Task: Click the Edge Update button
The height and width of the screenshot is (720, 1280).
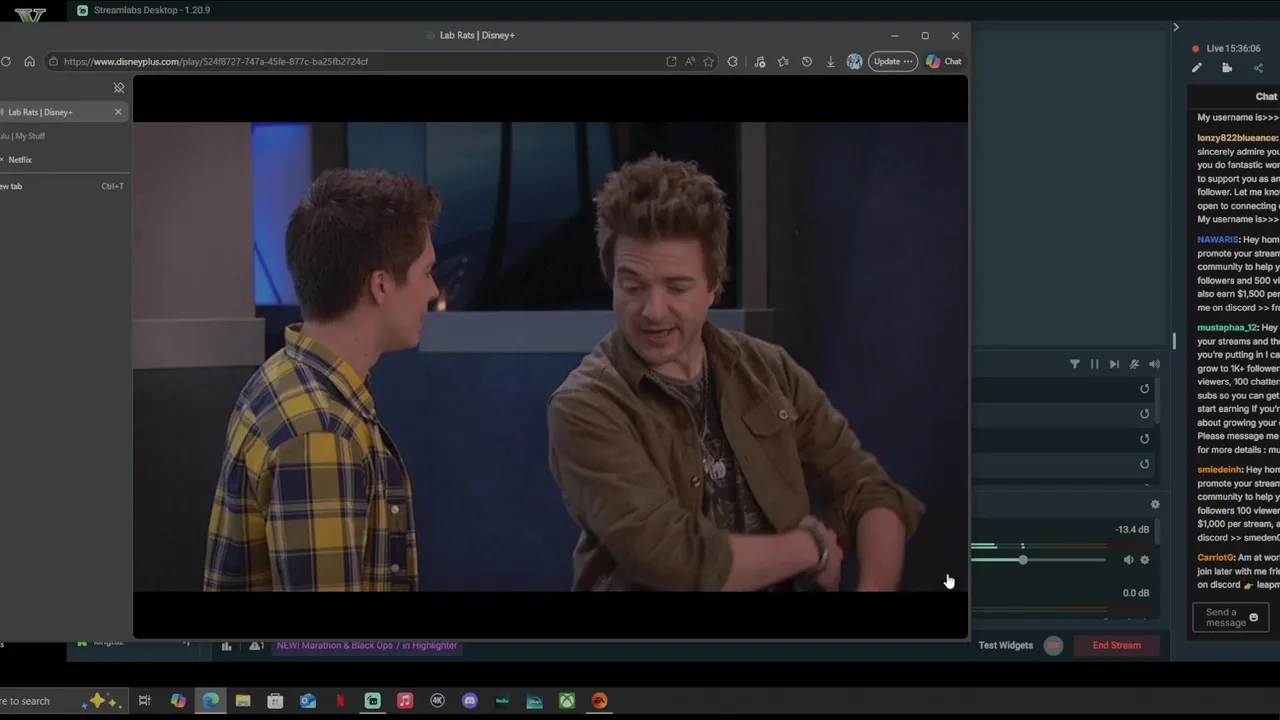Action: pyautogui.click(x=893, y=61)
